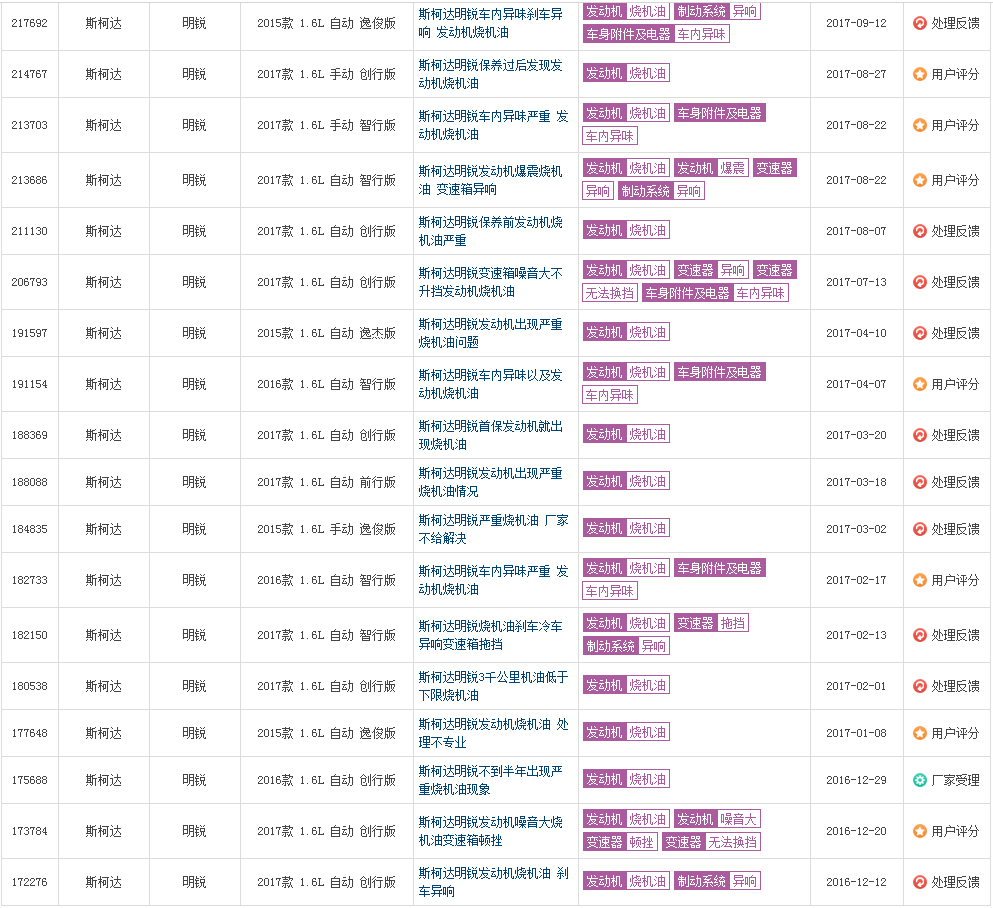Open complaint 斯柯达明锐严重烧机油 厂家不给解决

(x=493, y=529)
